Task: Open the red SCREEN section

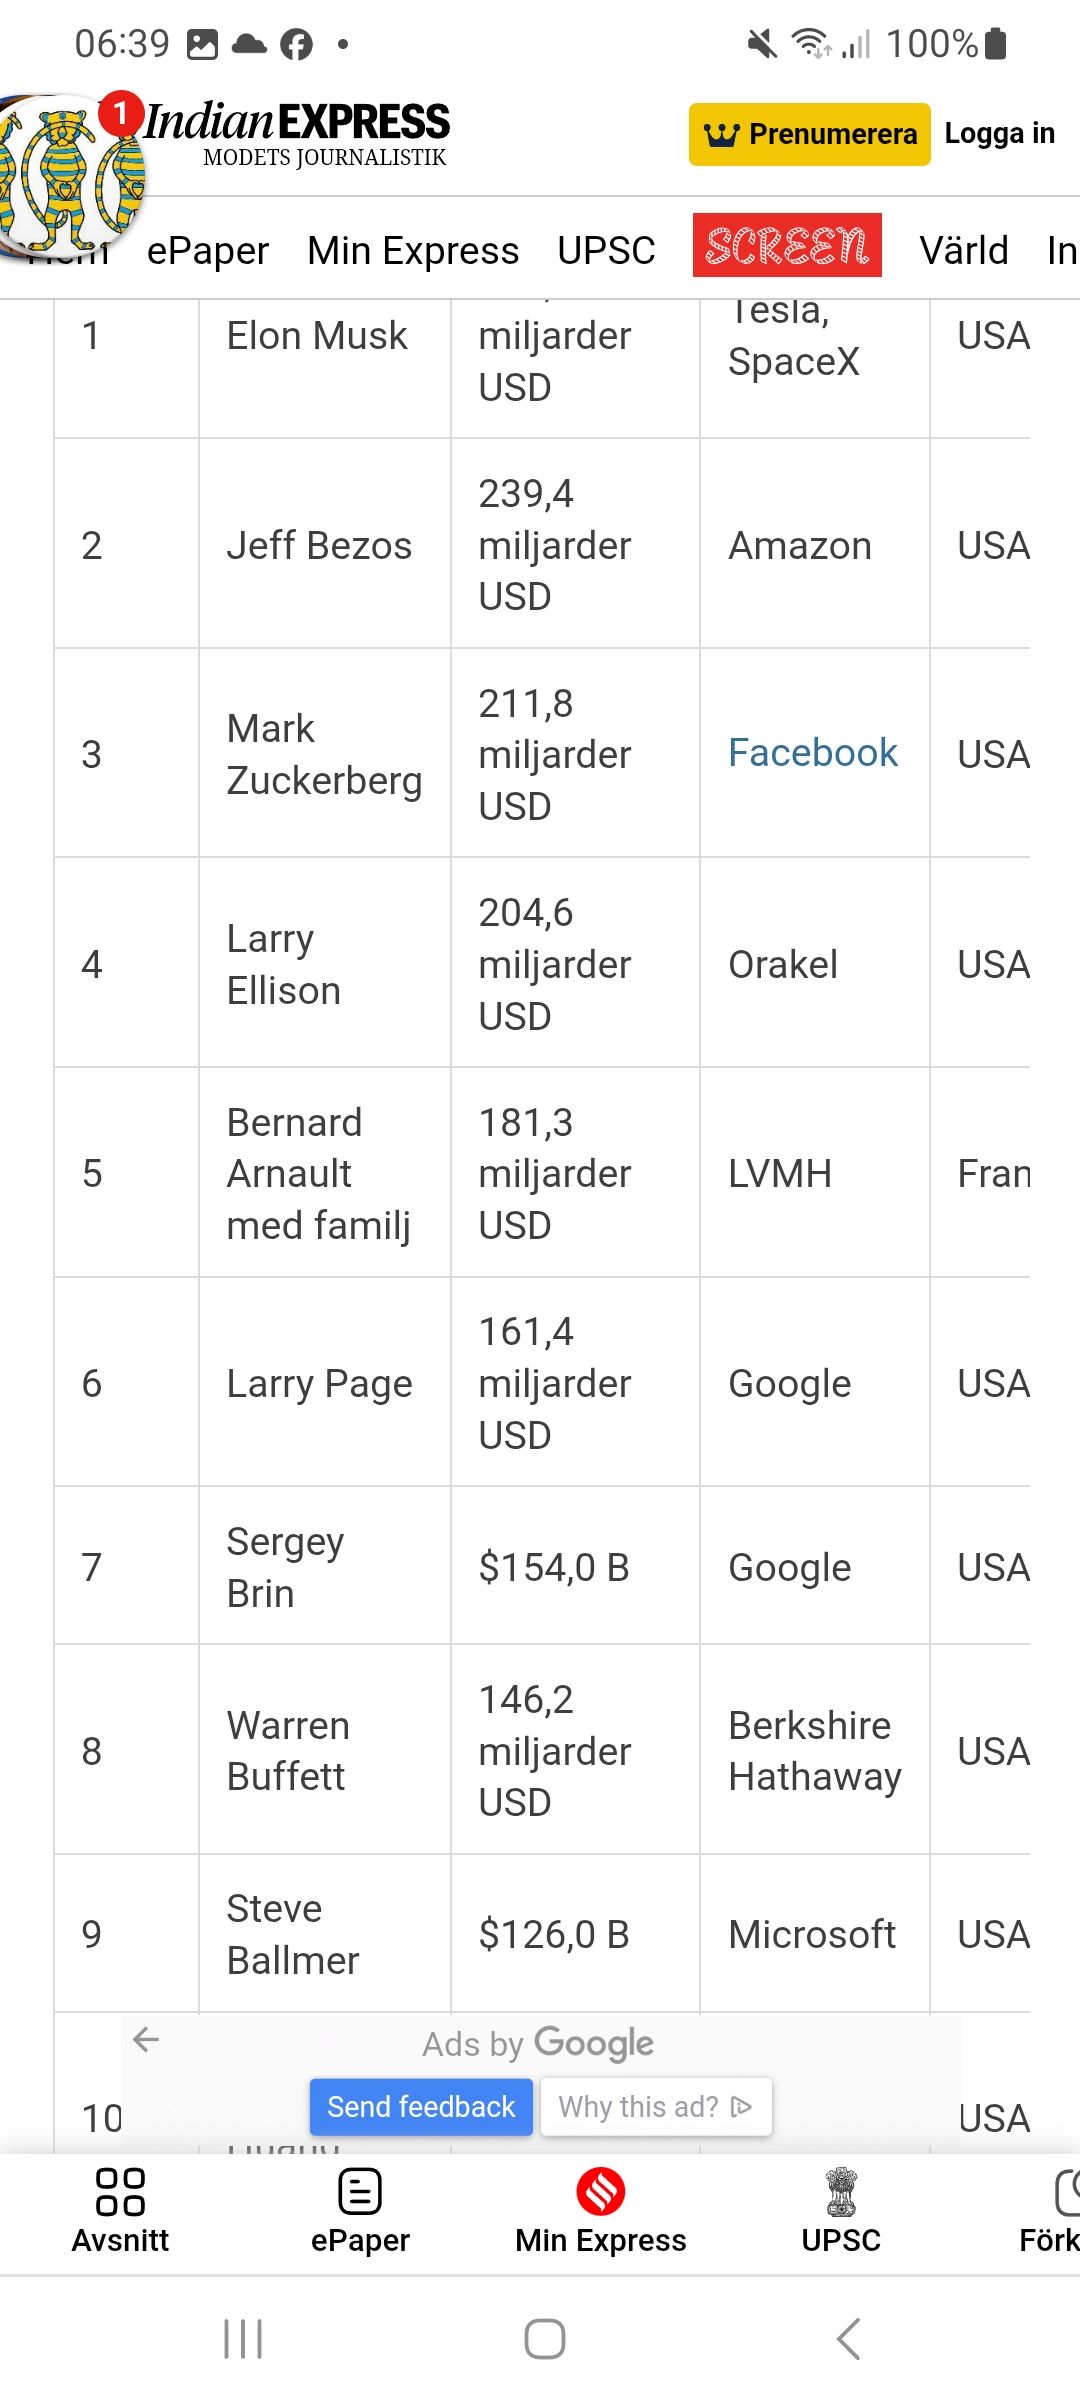Action: tap(787, 245)
